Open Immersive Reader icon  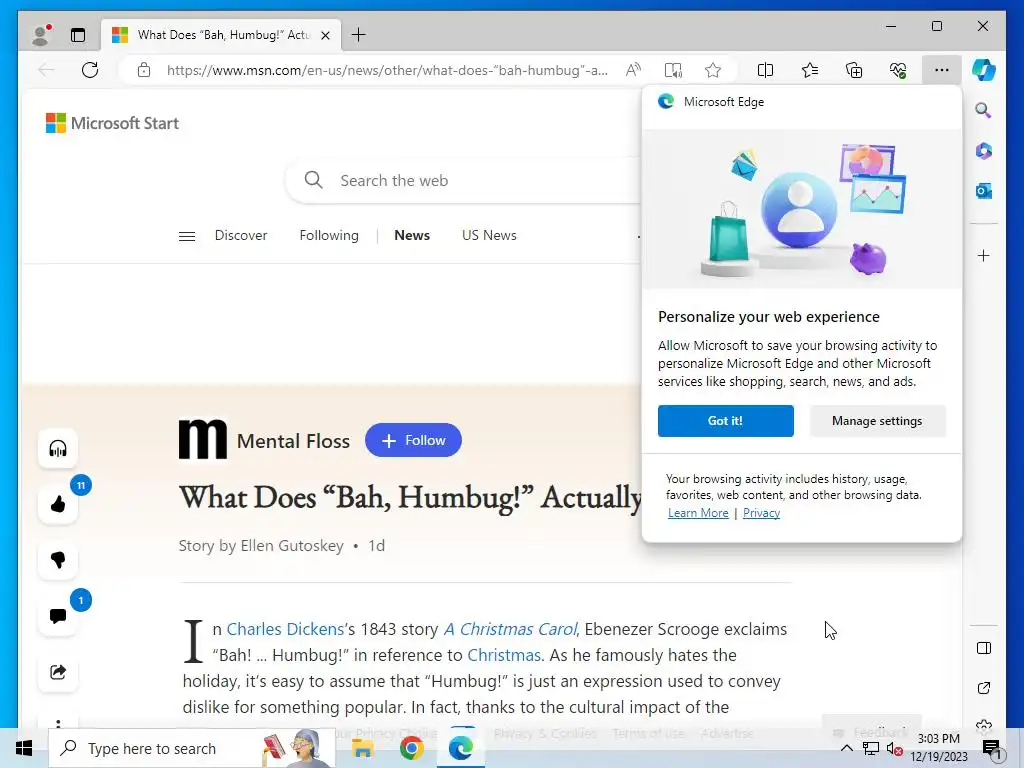click(x=673, y=70)
